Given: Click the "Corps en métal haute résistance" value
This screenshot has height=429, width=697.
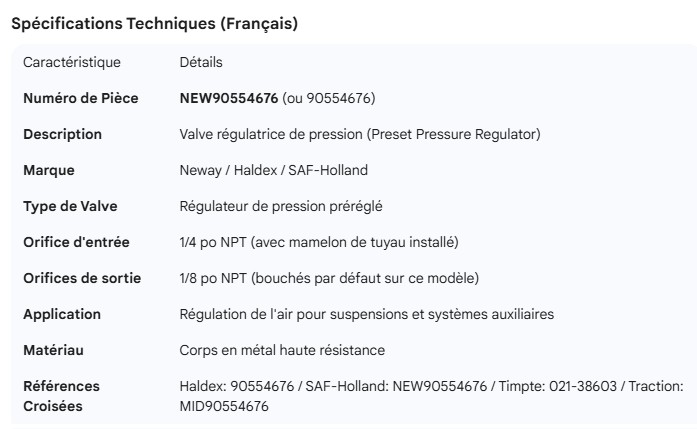Looking at the screenshot, I should tap(282, 350).
